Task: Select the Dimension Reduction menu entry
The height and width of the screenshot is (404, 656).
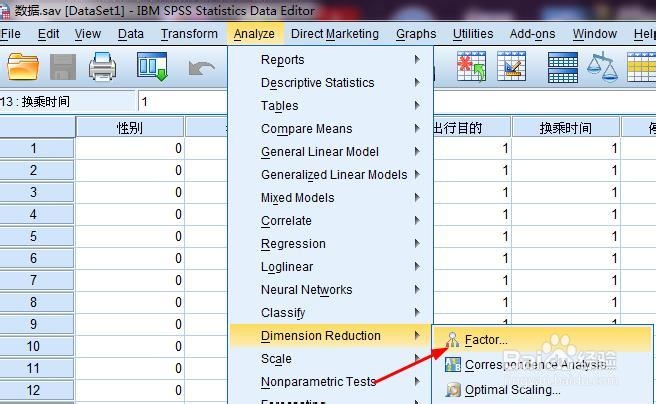Action: [331, 335]
